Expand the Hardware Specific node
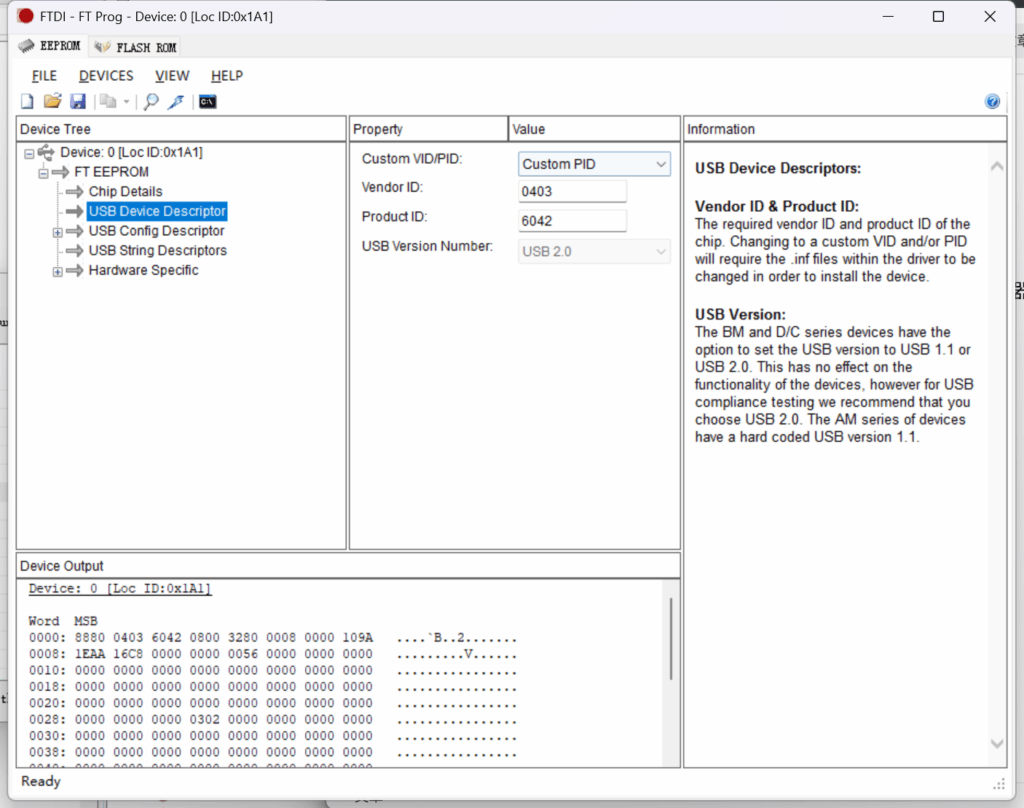 [57, 271]
